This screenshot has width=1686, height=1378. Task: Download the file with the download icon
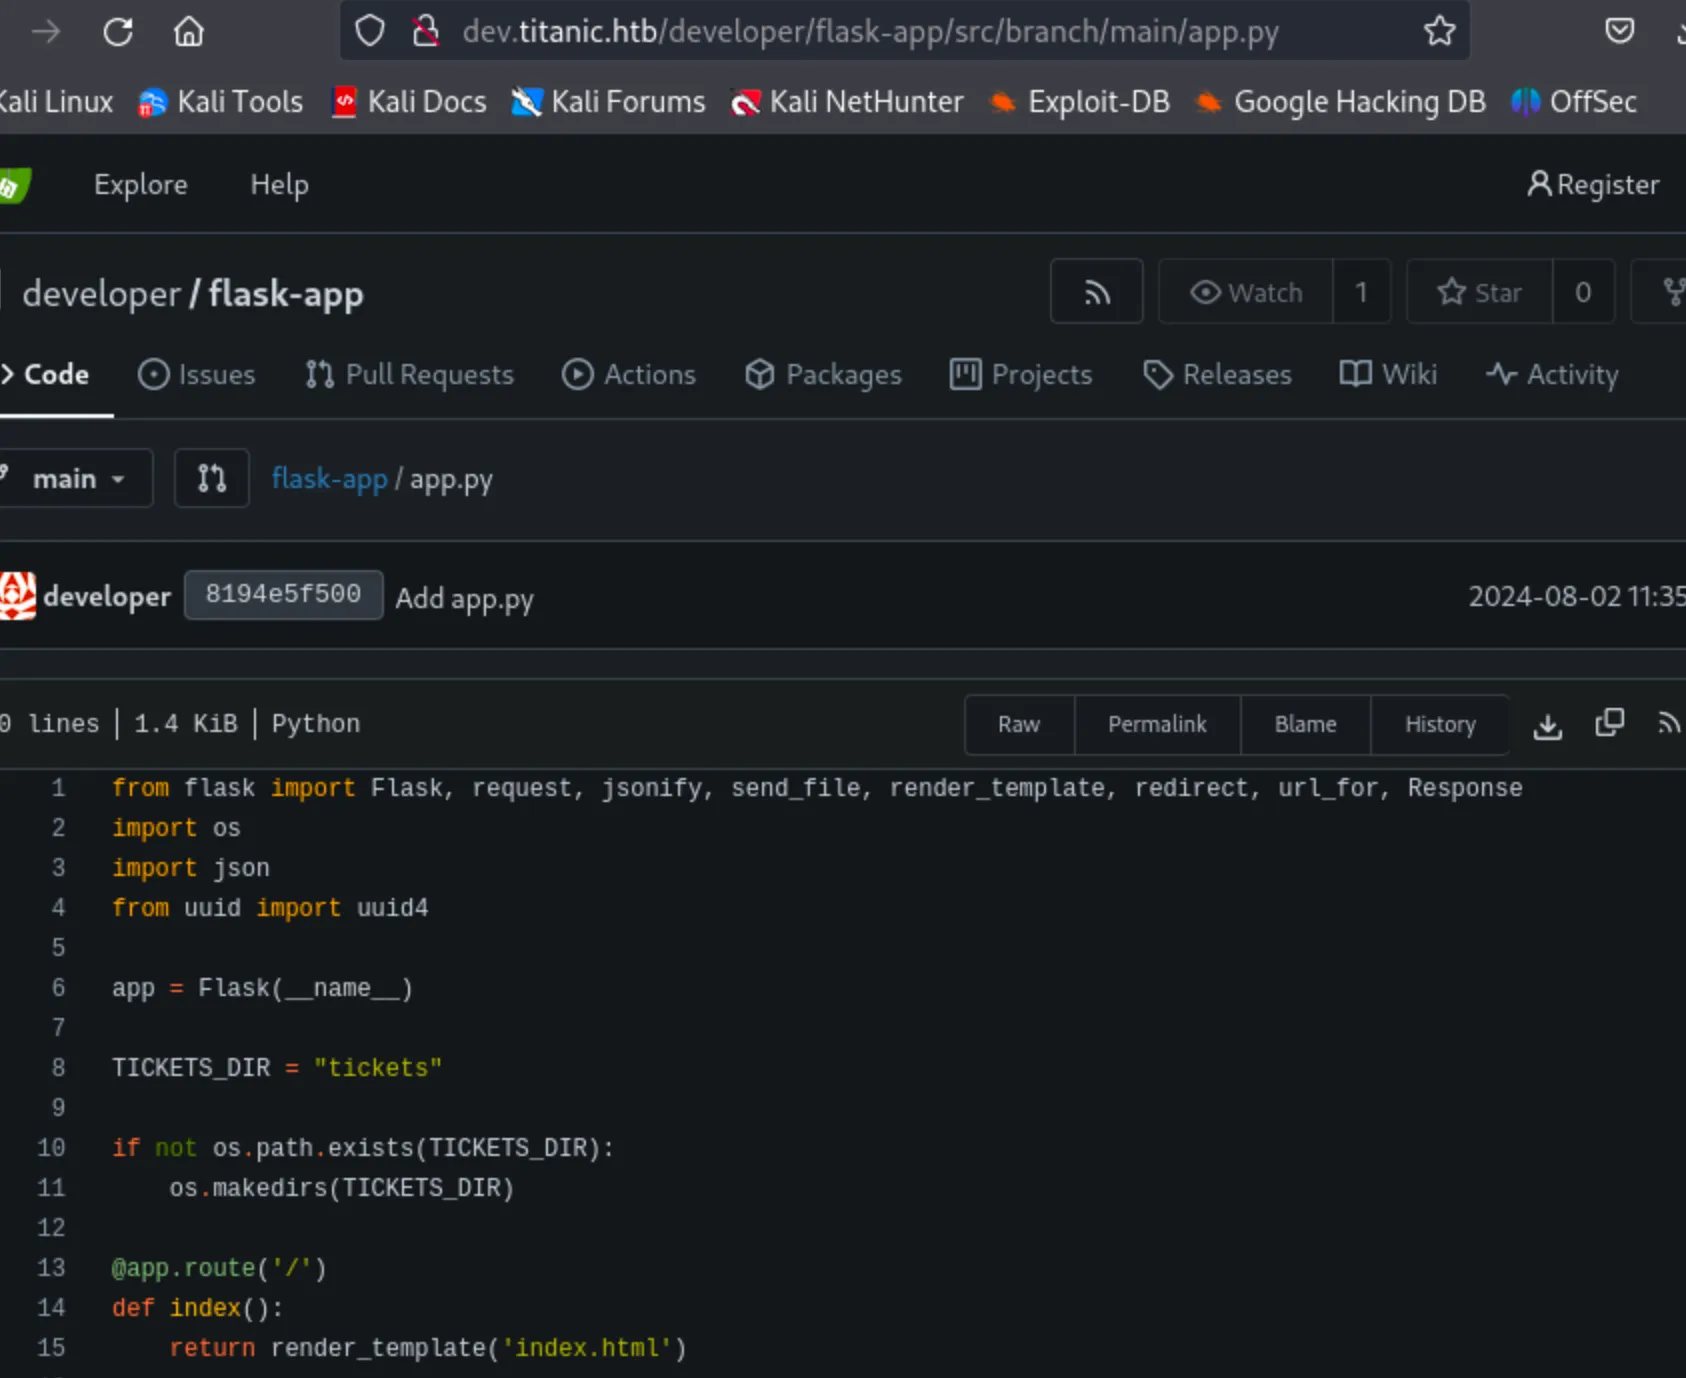pos(1548,726)
